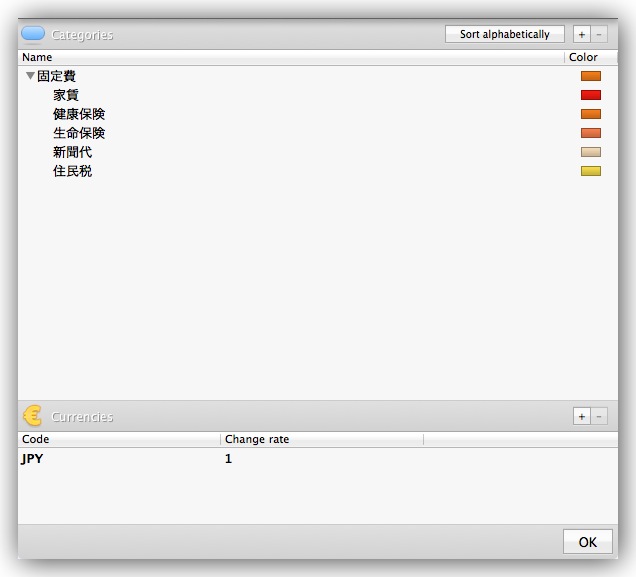Image resolution: width=636 pixels, height=577 pixels.
Task: Confirm the dialog with OK
Action: click(x=587, y=541)
